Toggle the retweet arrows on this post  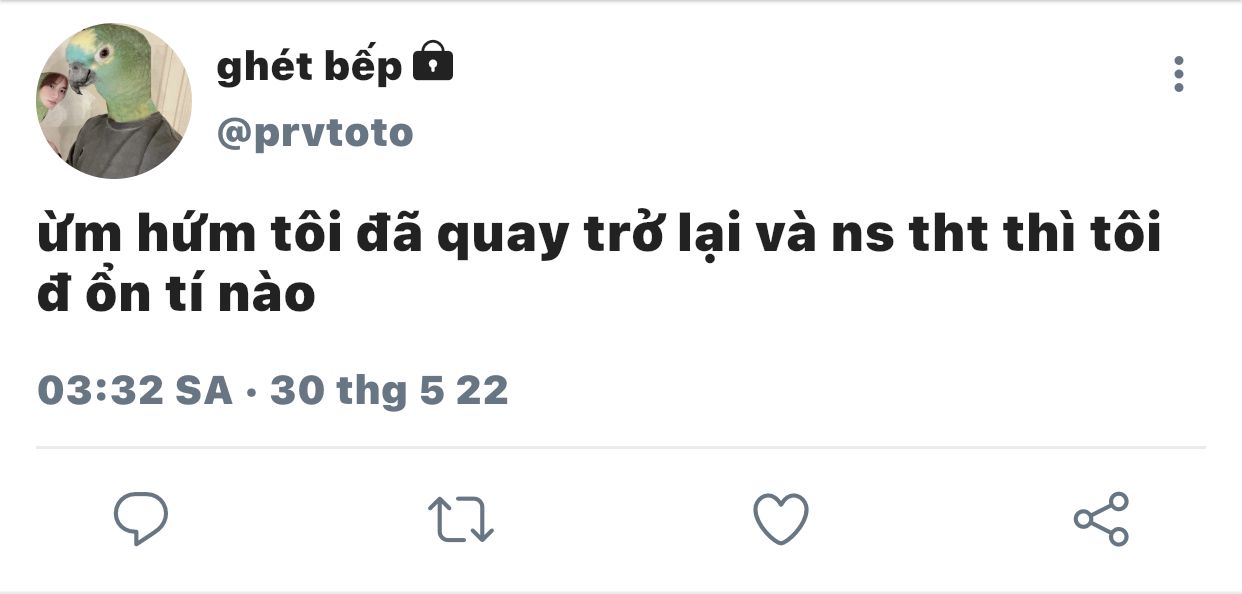point(461,520)
